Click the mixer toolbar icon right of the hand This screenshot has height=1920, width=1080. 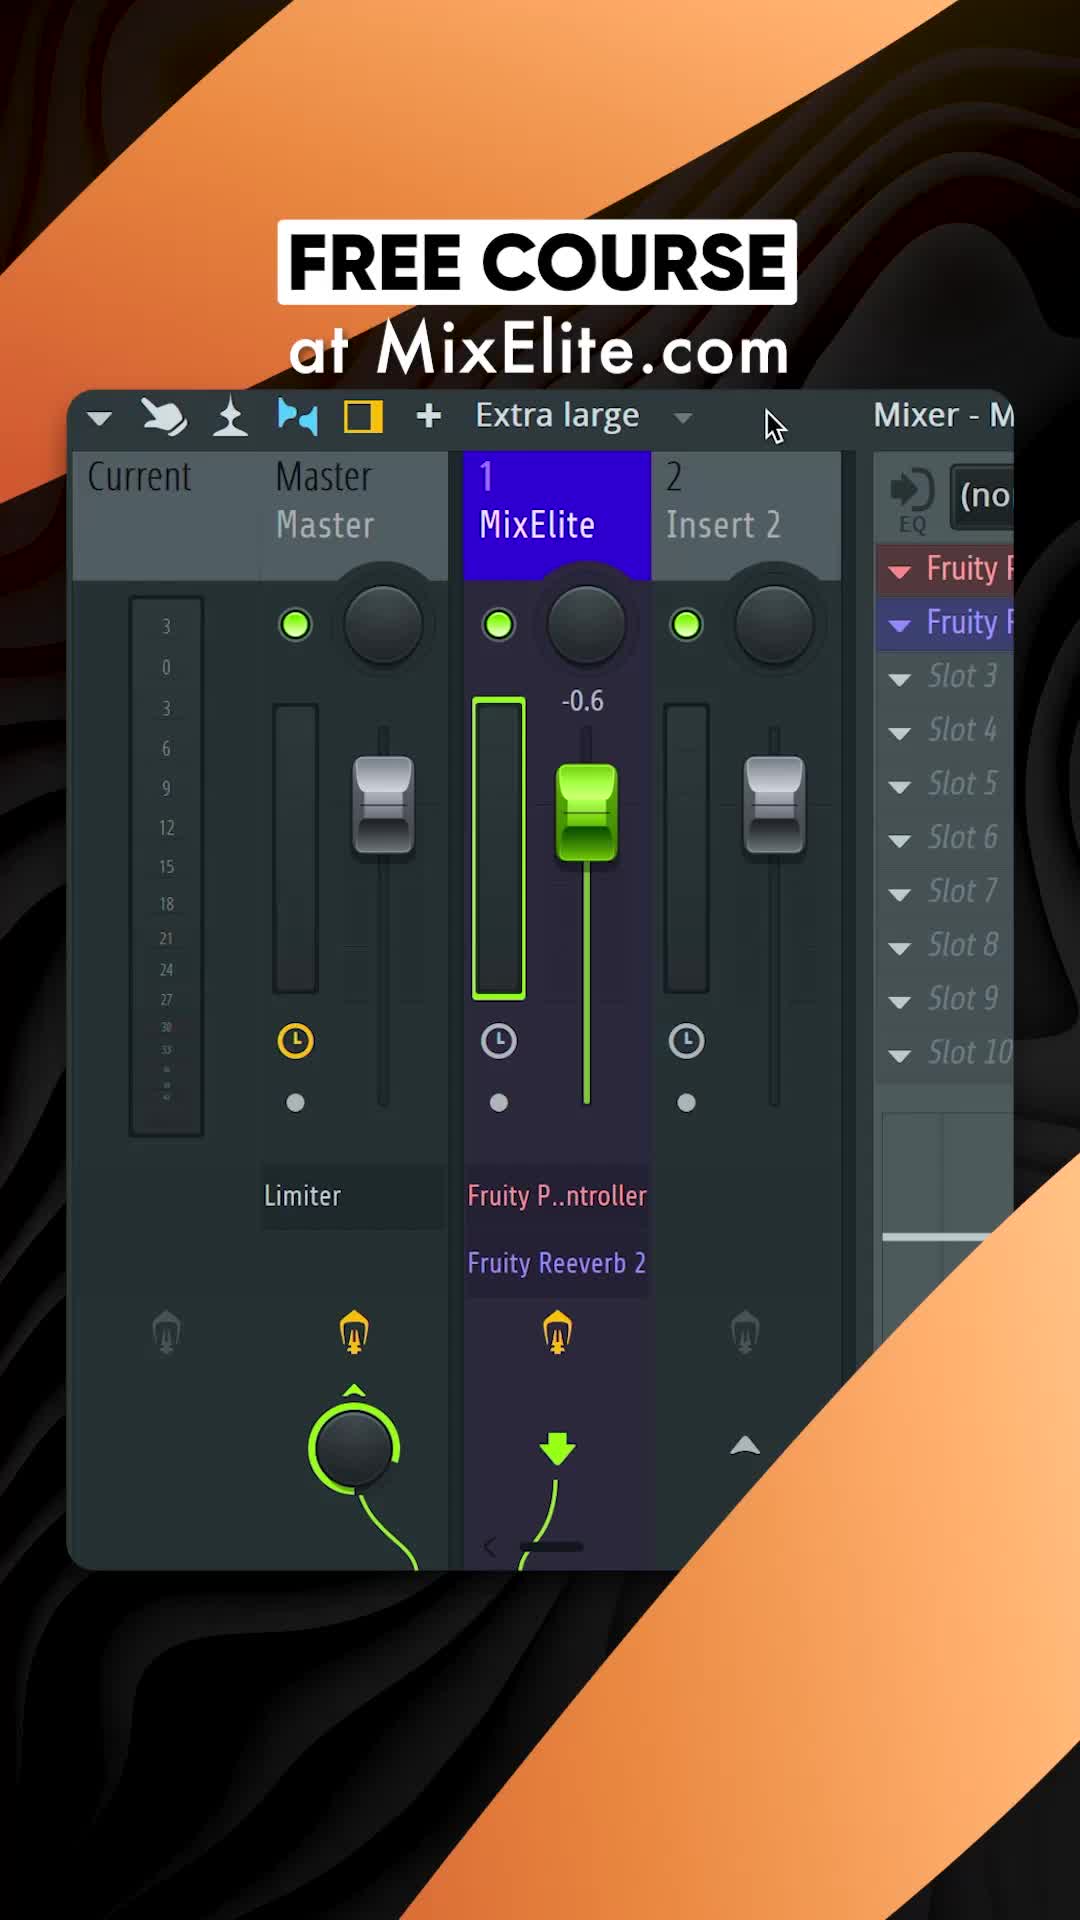[x=231, y=416]
